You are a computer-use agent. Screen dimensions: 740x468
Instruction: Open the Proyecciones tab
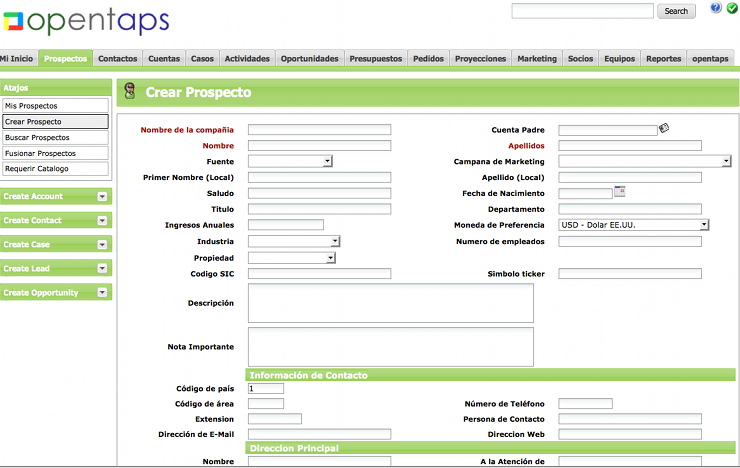point(480,59)
